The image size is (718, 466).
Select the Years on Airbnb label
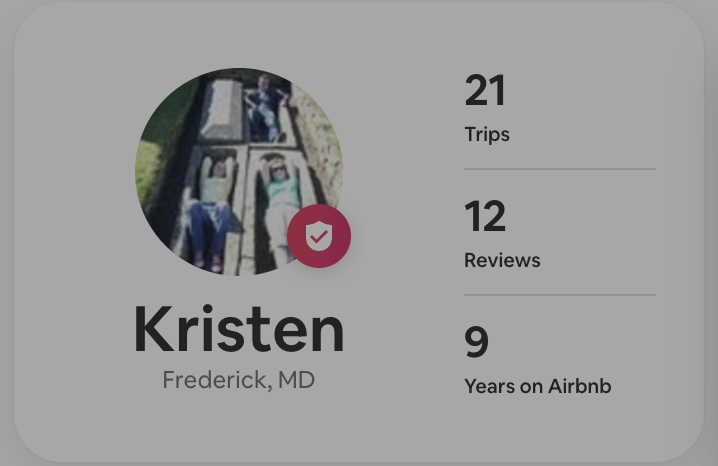coord(537,386)
